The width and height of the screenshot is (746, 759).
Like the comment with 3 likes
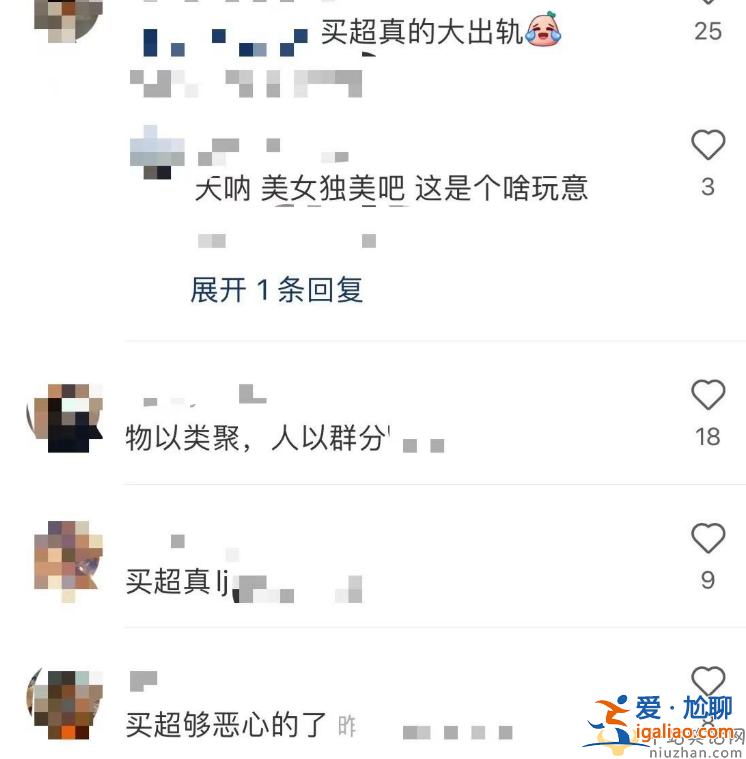pos(707,144)
